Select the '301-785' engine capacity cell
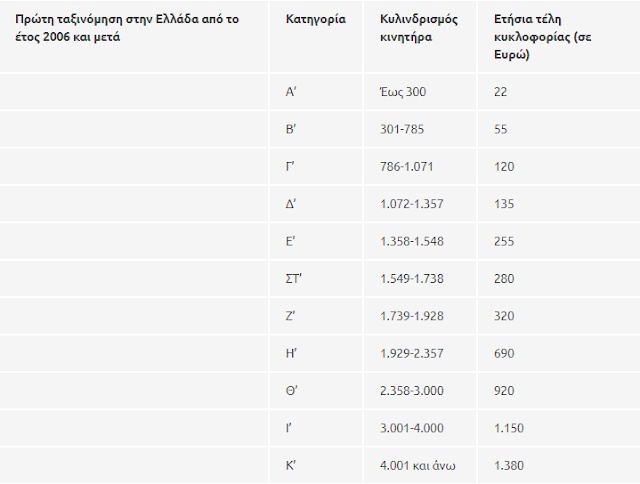The image size is (640, 484). click(402, 129)
